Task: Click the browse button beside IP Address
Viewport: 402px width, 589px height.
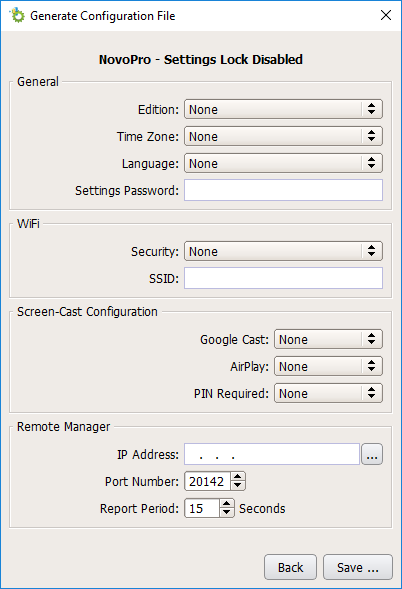Action: point(372,454)
